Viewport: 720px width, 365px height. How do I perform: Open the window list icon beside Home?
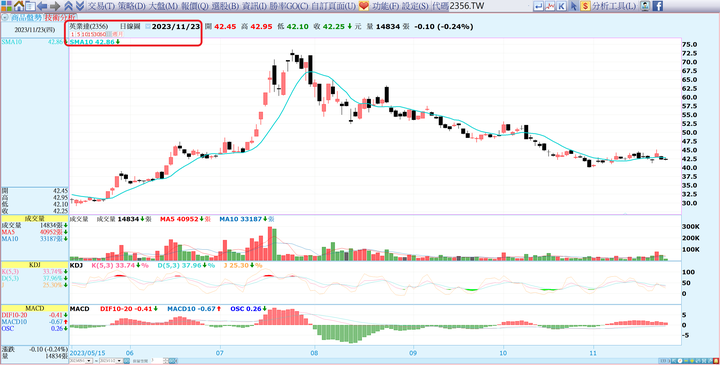(x=30, y=6)
